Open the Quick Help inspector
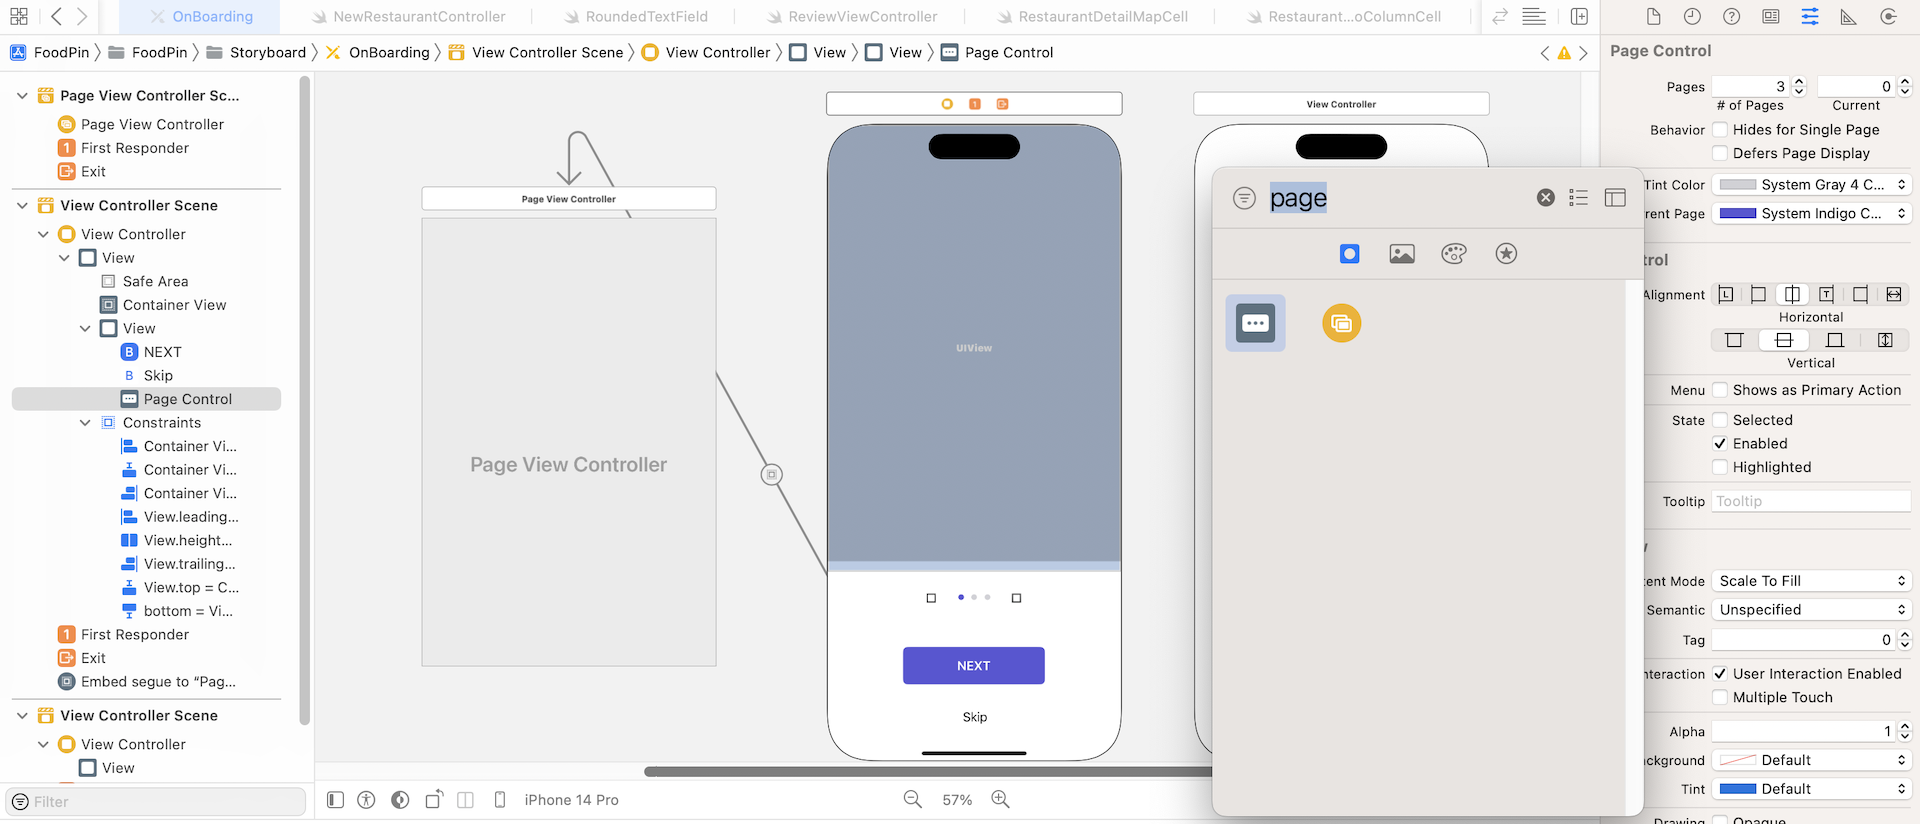 (1731, 16)
